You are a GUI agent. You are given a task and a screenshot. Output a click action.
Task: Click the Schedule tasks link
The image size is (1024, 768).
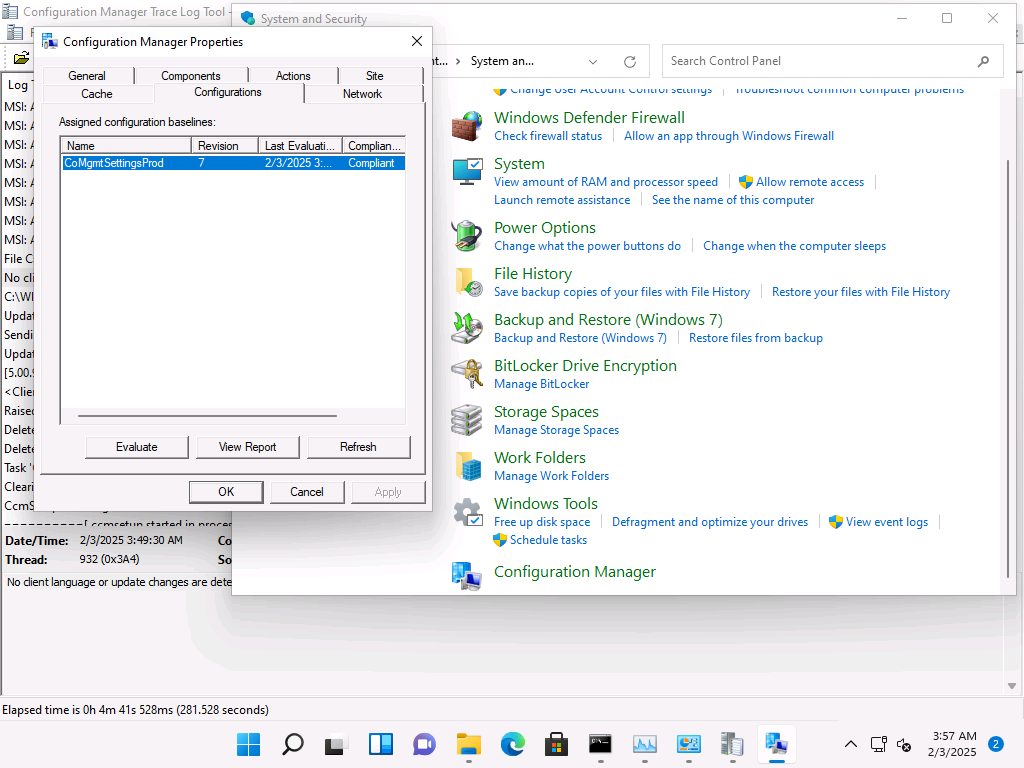point(549,540)
